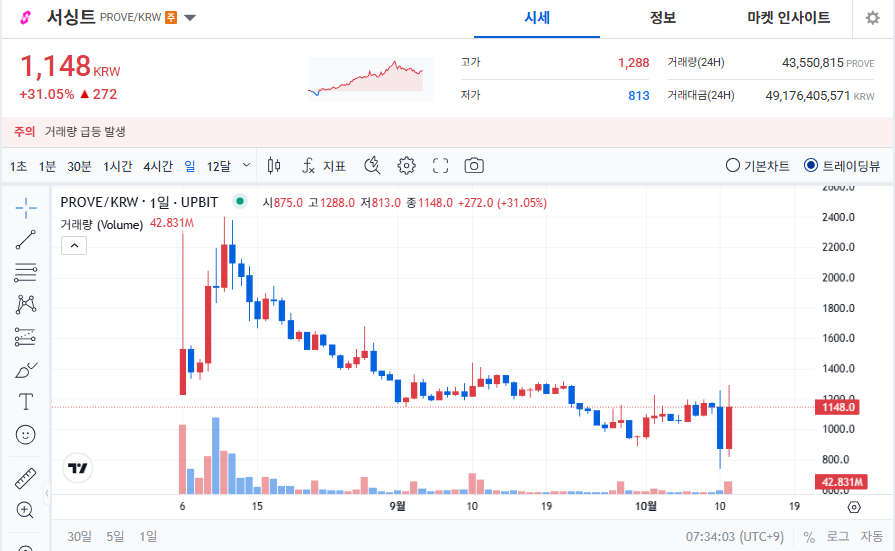Select the 1시간 interval

(118, 166)
